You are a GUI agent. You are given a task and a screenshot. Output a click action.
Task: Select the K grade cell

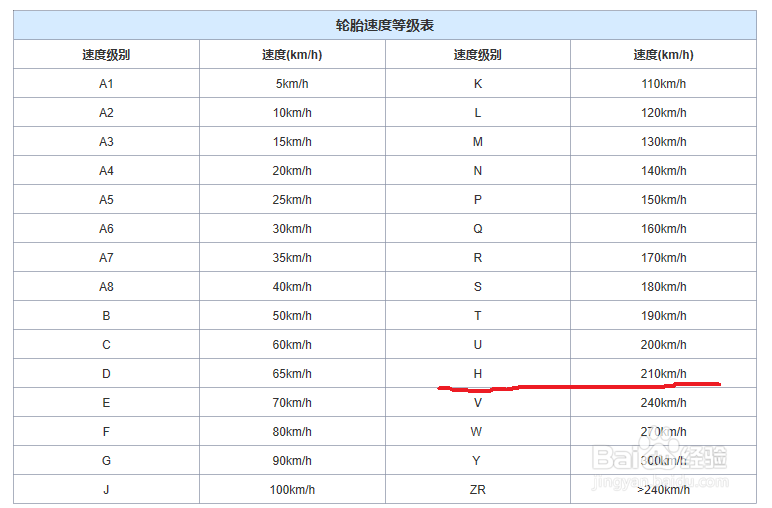[478, 84]
